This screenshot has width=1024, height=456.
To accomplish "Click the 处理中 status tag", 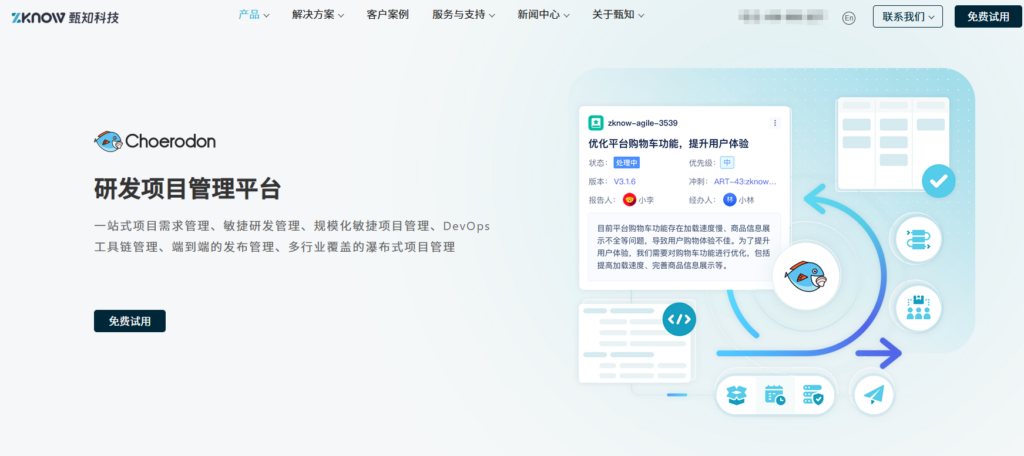I will [x=626, y=162].
